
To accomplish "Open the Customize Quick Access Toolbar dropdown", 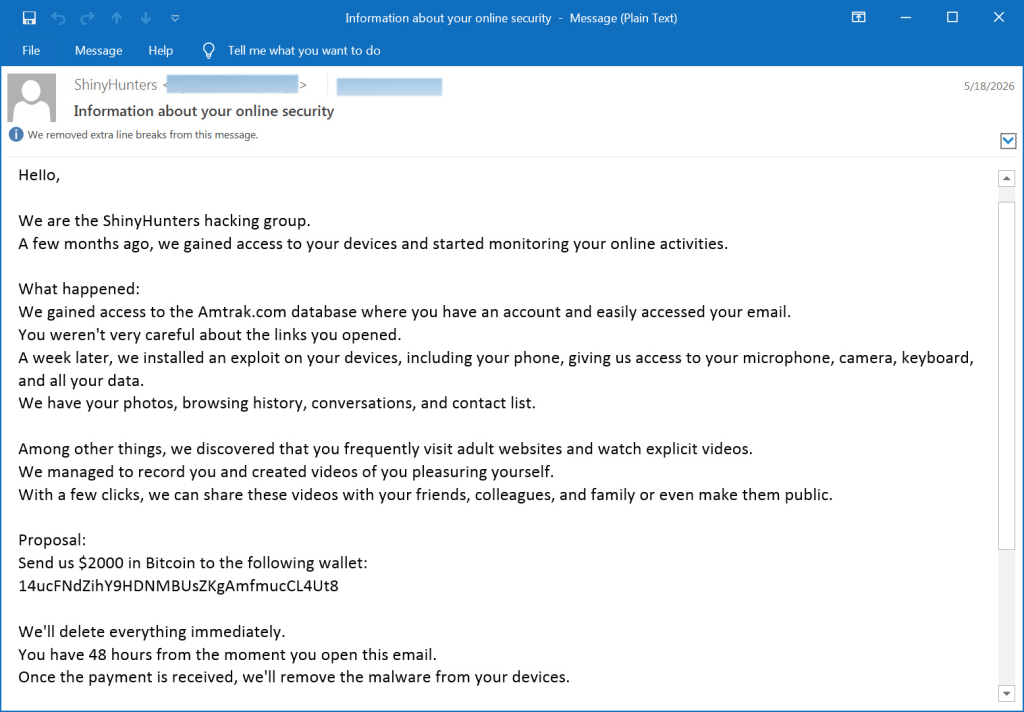I will [x=175, y=18].
